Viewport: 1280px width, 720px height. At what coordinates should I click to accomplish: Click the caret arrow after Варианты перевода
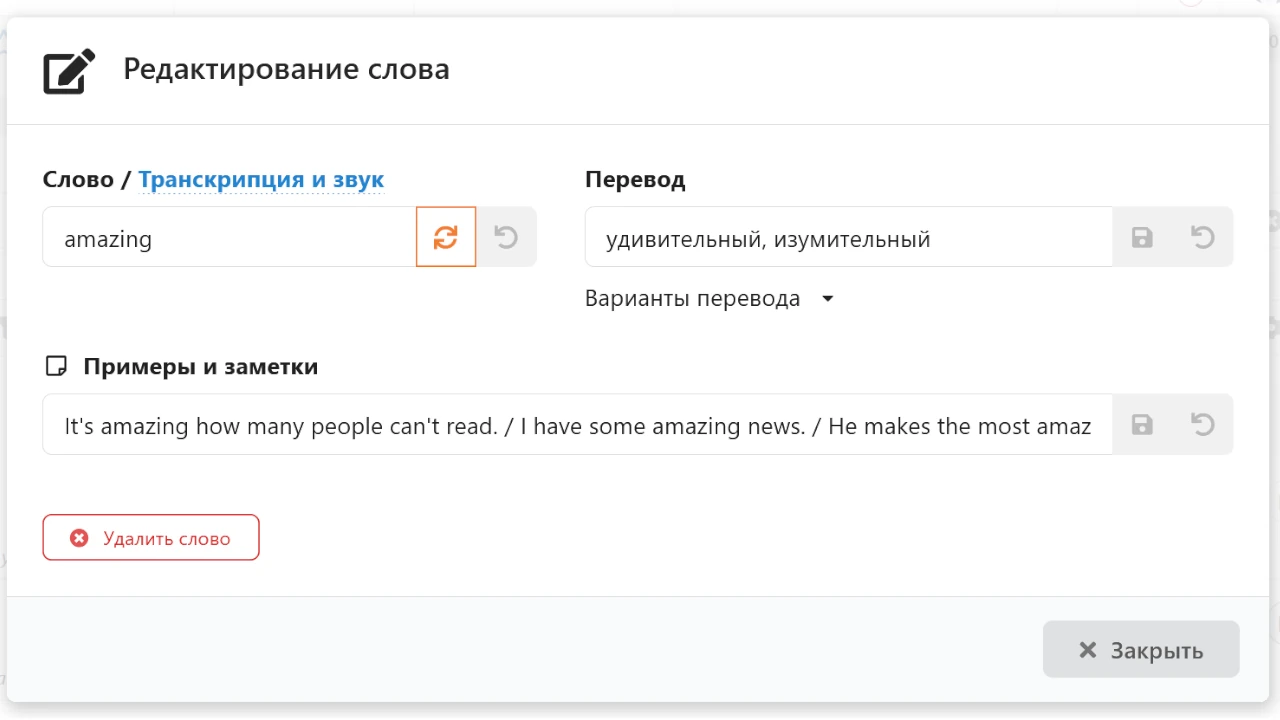point(827,299)
